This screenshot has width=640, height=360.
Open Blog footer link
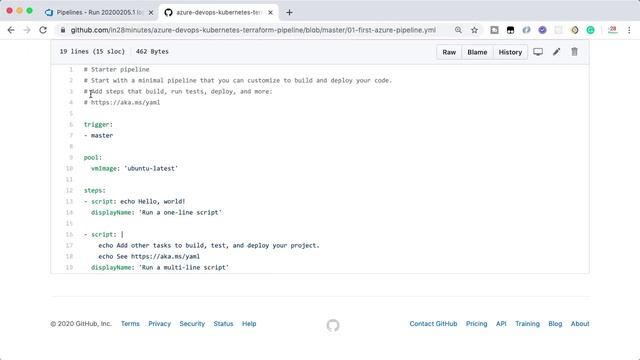[x=555, y=323]
